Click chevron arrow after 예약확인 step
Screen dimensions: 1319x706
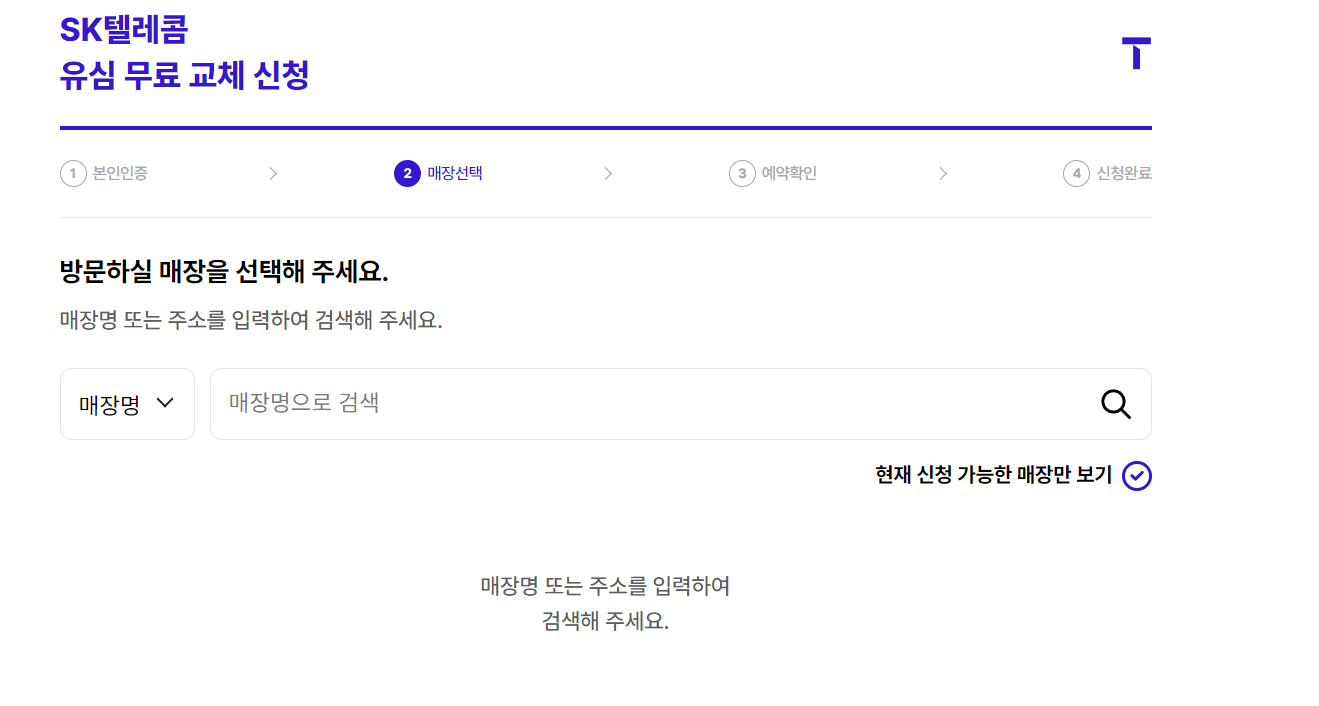(943, 174)
